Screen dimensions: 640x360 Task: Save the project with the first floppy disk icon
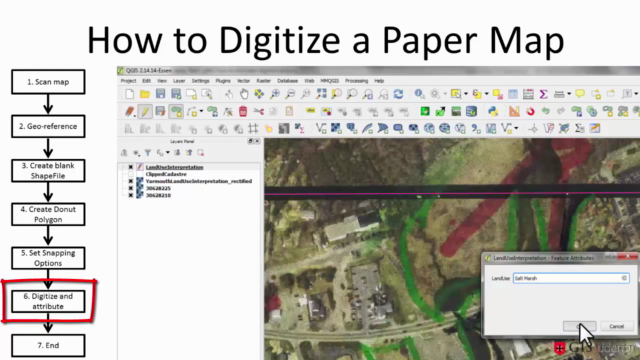tap(160, 94)
